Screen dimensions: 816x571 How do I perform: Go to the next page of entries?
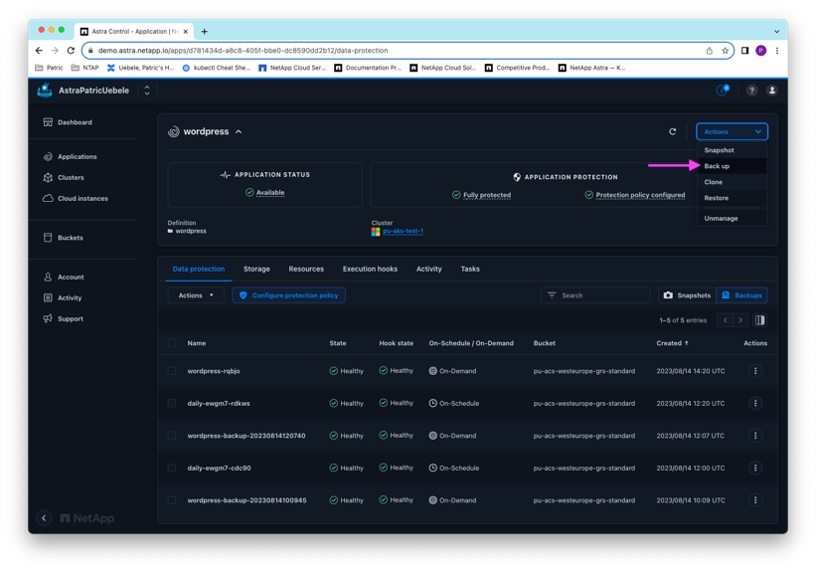coord(741,320)
